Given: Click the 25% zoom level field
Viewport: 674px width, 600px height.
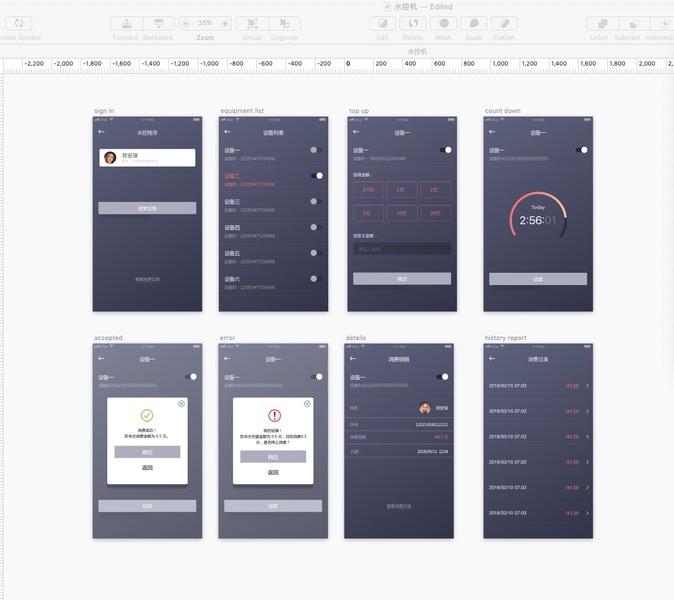Looking at the screenshot, I should (x=205, y=23).
